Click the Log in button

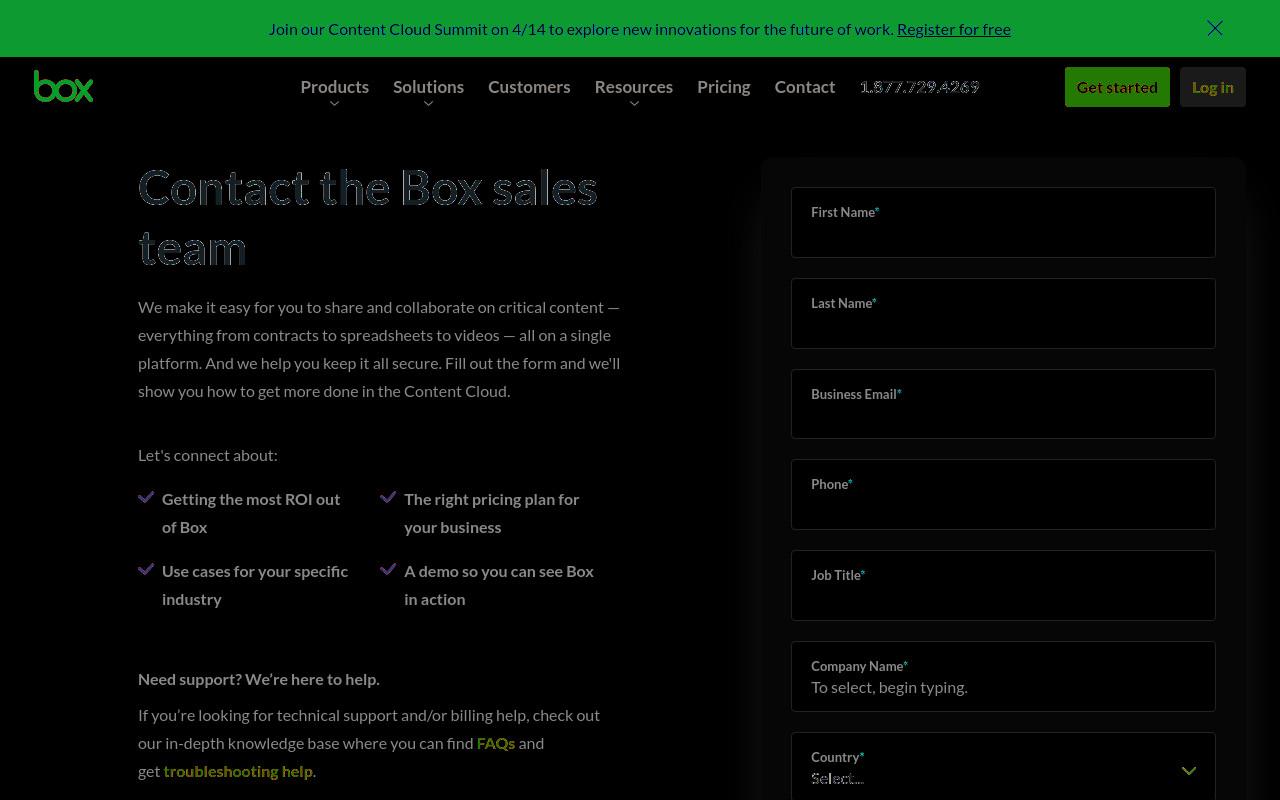tap(1213, 87)
